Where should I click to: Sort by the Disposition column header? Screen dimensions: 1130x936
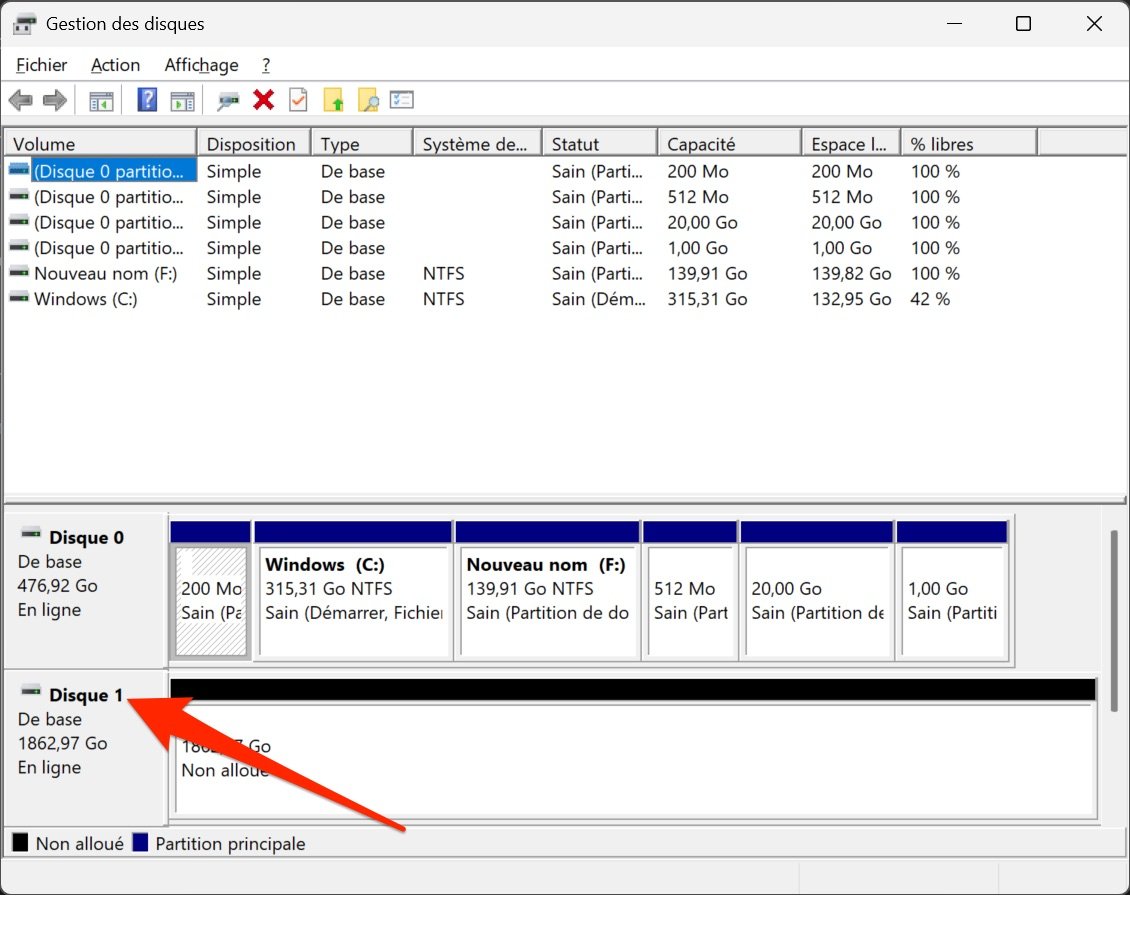tap(254, 143)
